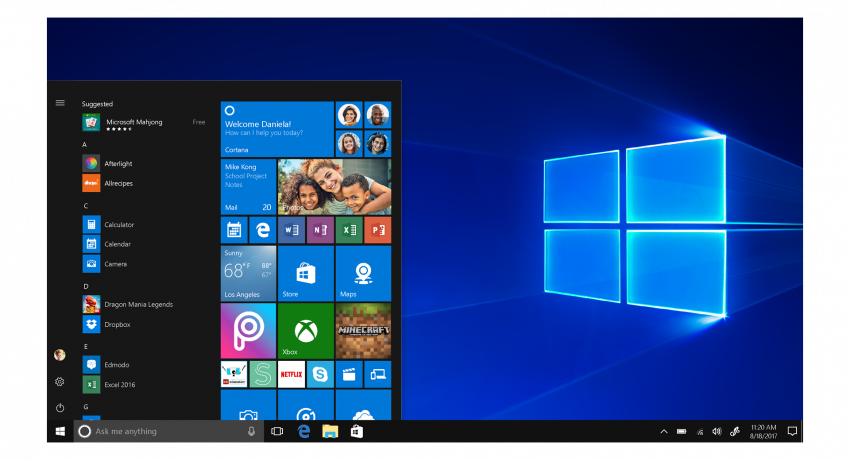Open the Action Center notifications icon

click(x=792, y=431)
